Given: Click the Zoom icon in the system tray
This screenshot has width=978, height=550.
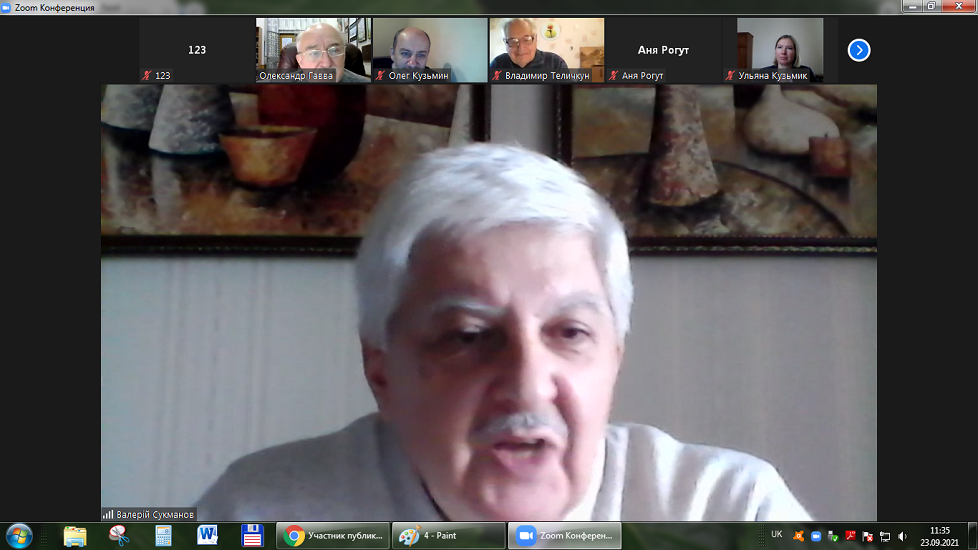Looking at the screenshot, I should pos(816,536).
